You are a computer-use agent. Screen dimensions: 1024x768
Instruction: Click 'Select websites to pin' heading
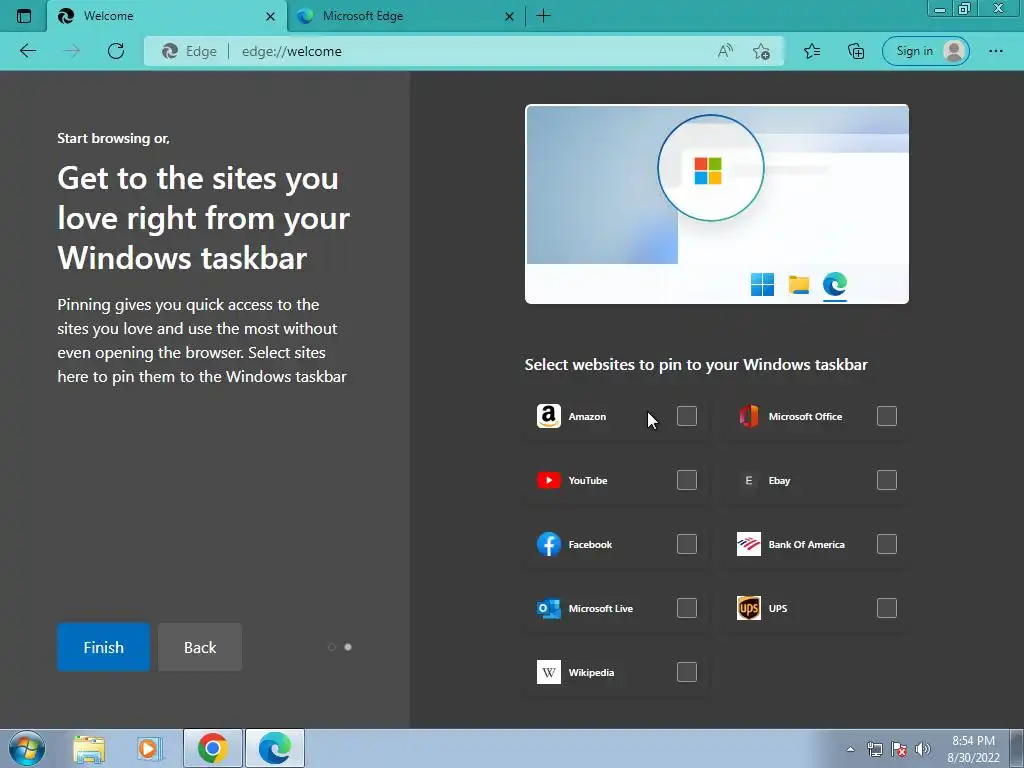tap(696, 364)
